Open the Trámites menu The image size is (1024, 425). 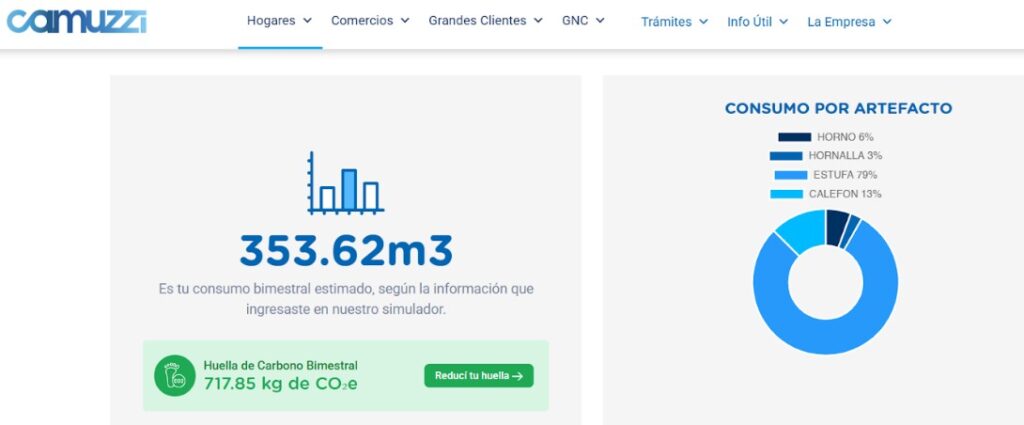pyautogui.click(x=675, y=22)
